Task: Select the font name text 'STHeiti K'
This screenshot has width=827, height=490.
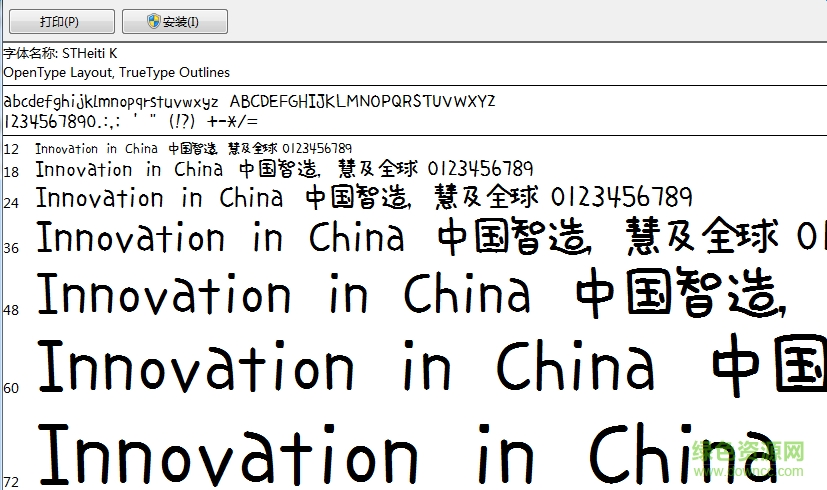Action: pyautogui.click(x=90, y=53)
